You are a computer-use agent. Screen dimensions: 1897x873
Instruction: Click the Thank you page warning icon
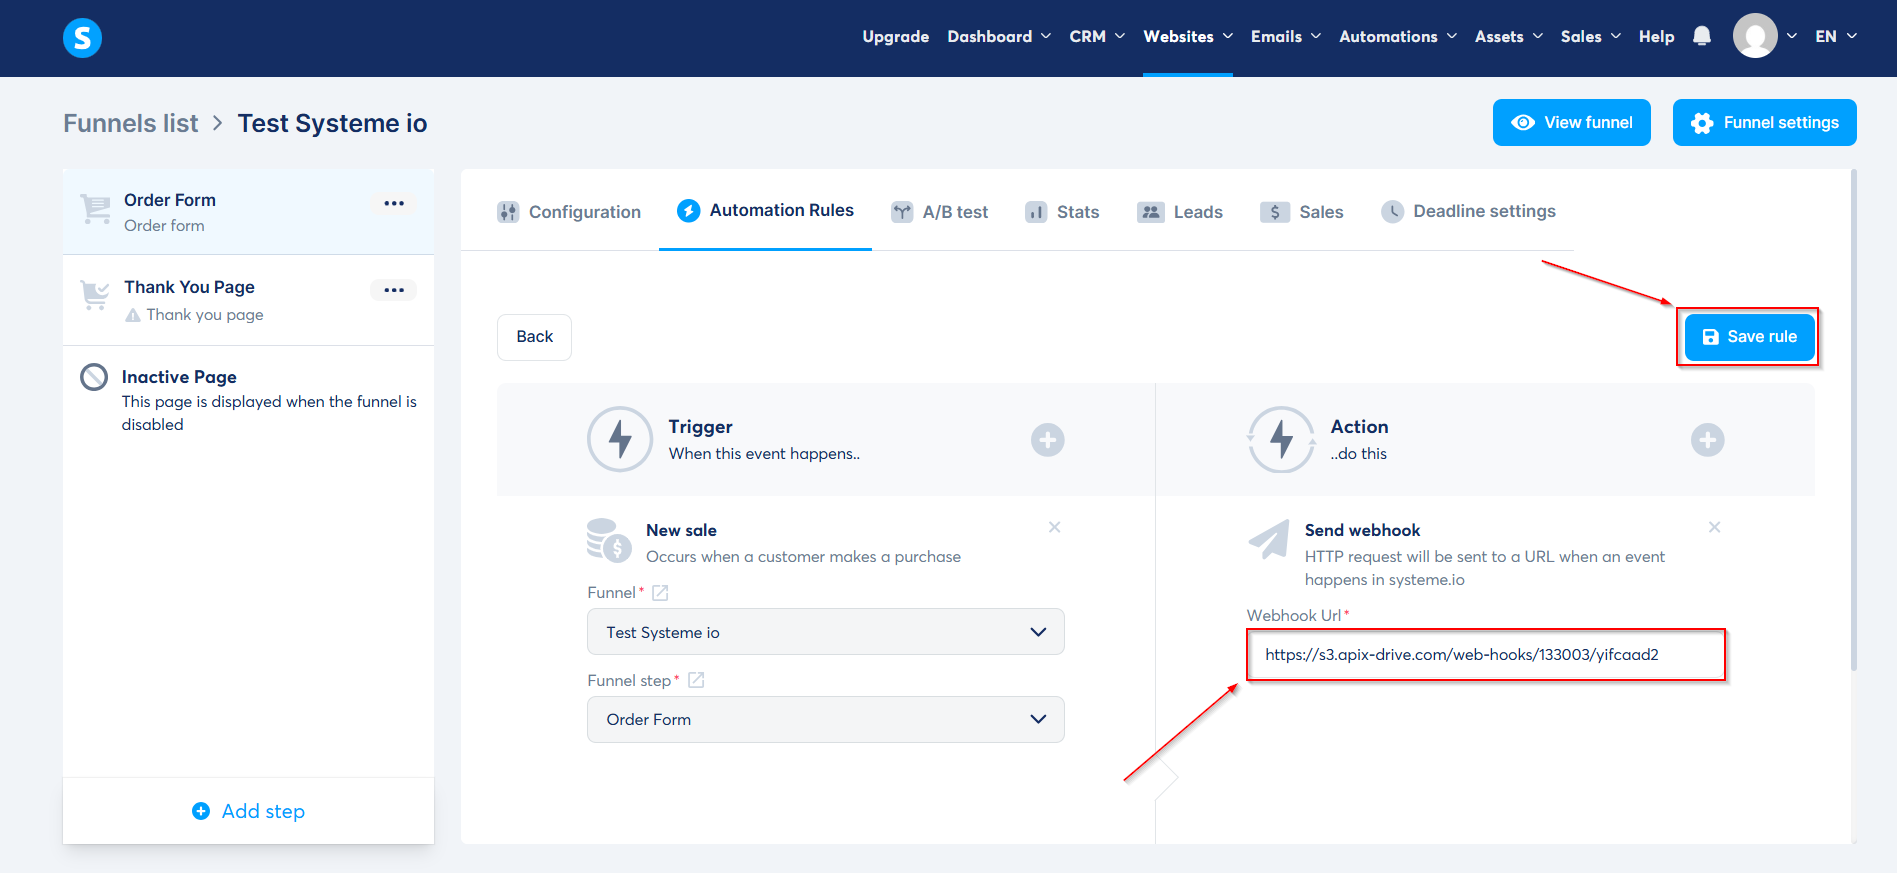[133, 315]
